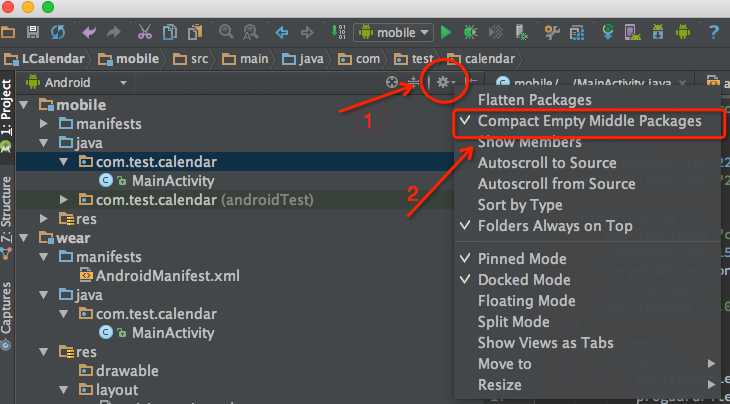730x404 pixels.
Task: Click the gear settings icon in Project panel
Action: click(x=445, y=82)
